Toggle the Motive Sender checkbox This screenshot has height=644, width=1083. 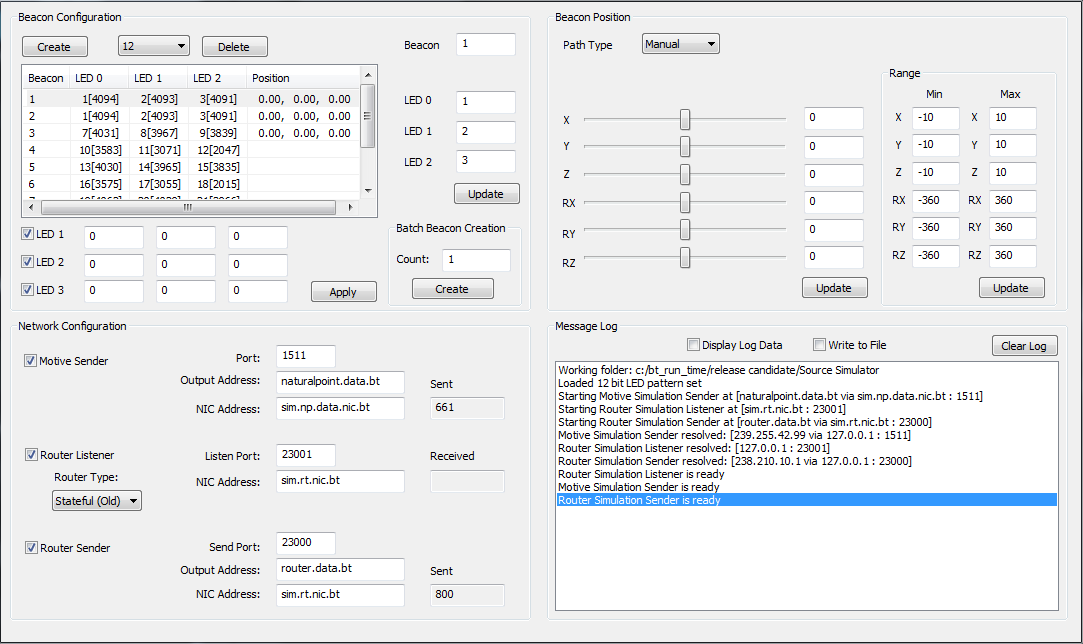(30, 361)
